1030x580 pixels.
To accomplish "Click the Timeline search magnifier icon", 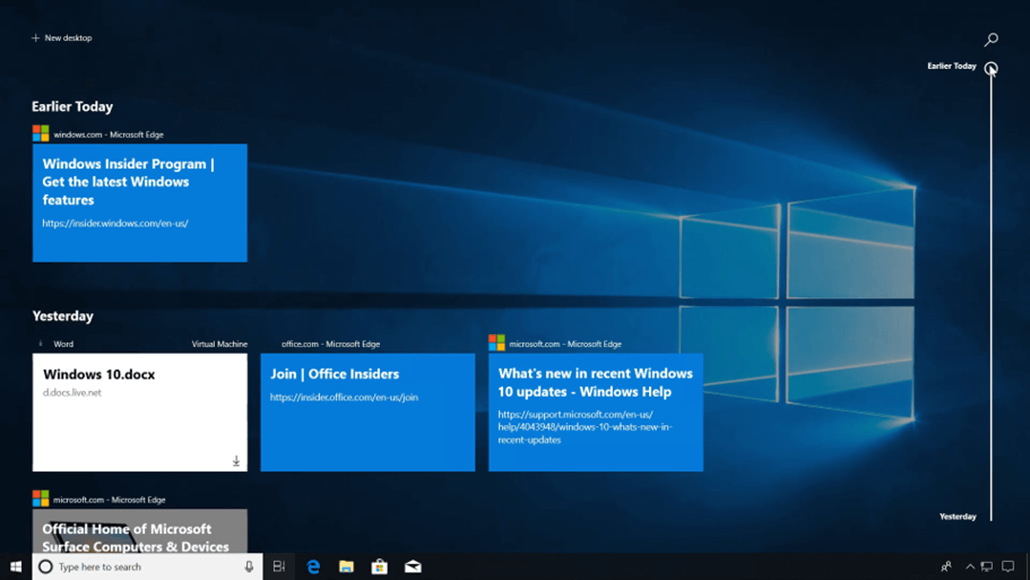I will [990, 39].
